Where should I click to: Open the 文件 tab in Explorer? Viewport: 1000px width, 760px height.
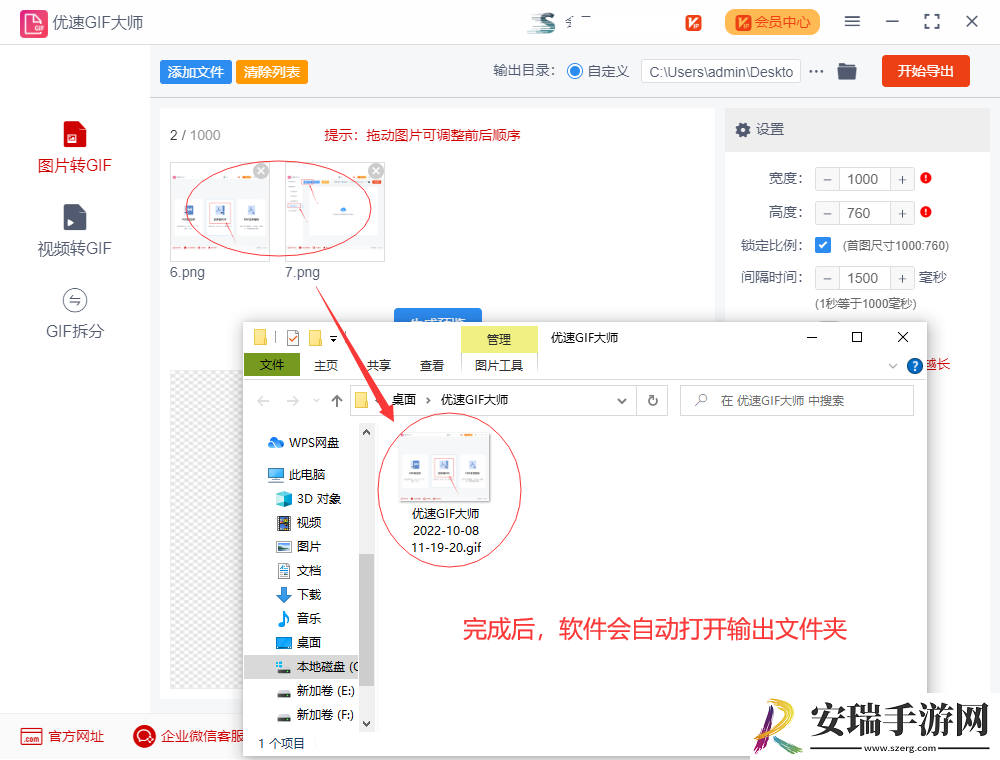click(272, 365)
